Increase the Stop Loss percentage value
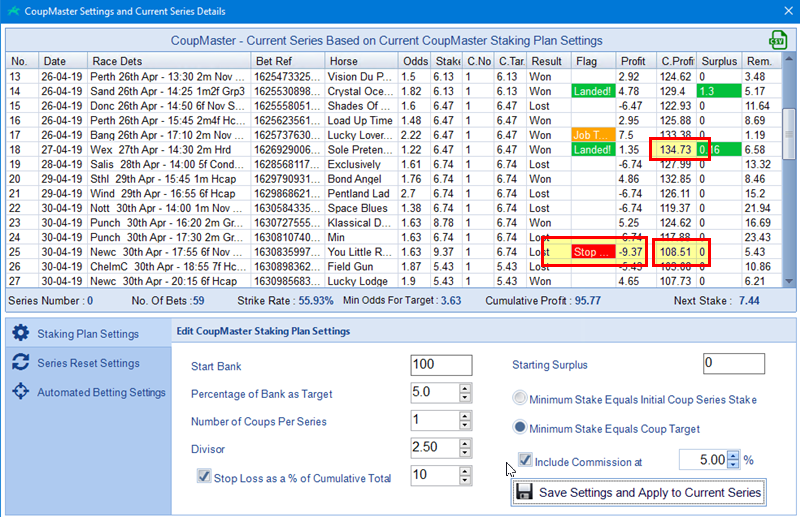This screenshot has height=517, width=800. (x=464, y=471)
